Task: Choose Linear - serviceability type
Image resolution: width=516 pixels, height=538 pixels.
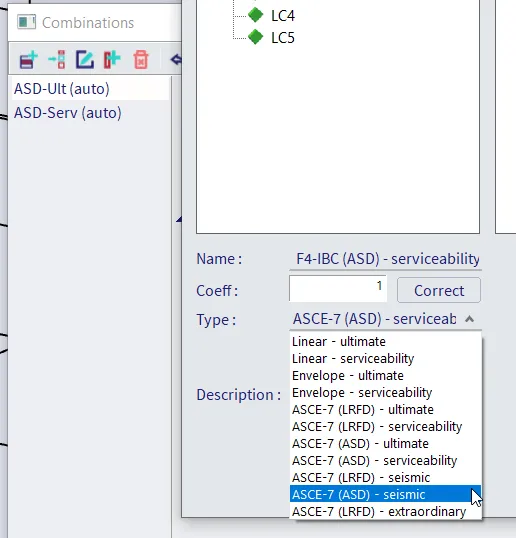Action: (386, 359)
